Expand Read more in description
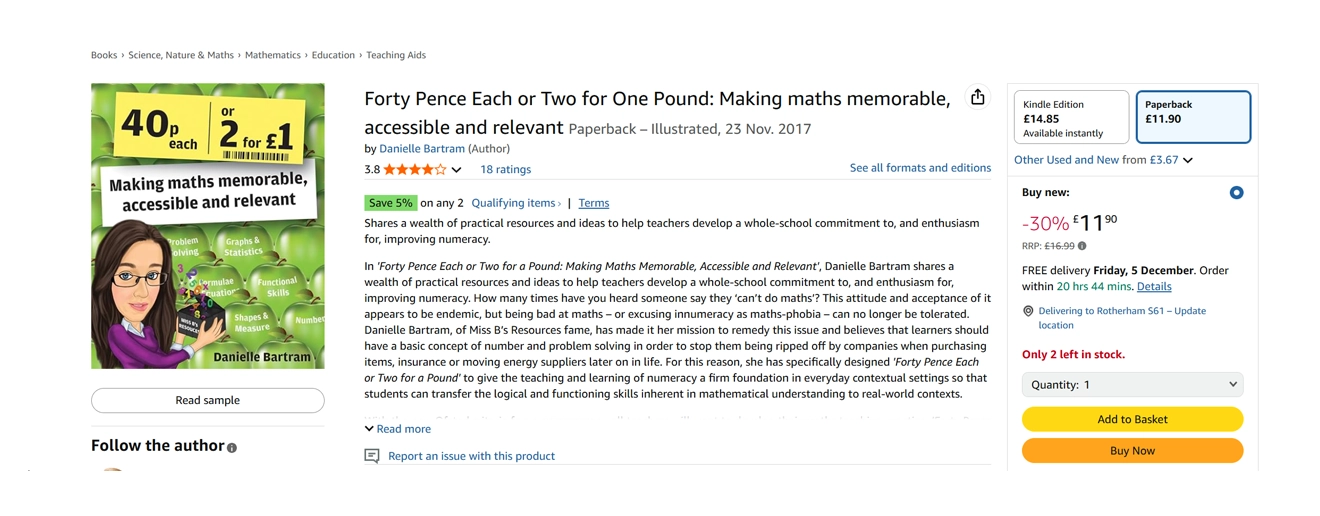1320x516 pixels. pyautogui.click(x=398, y=429)
